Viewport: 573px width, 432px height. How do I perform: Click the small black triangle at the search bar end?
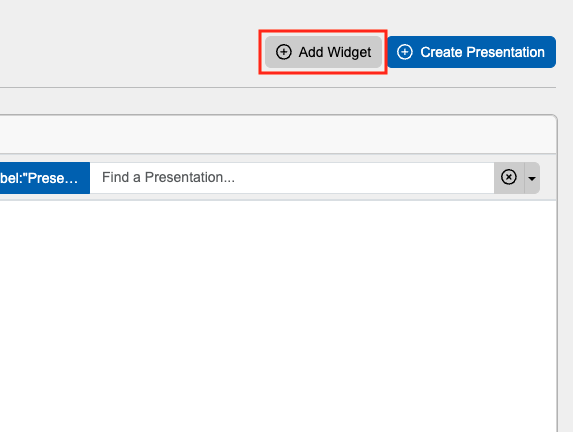(x=532, y=179)
